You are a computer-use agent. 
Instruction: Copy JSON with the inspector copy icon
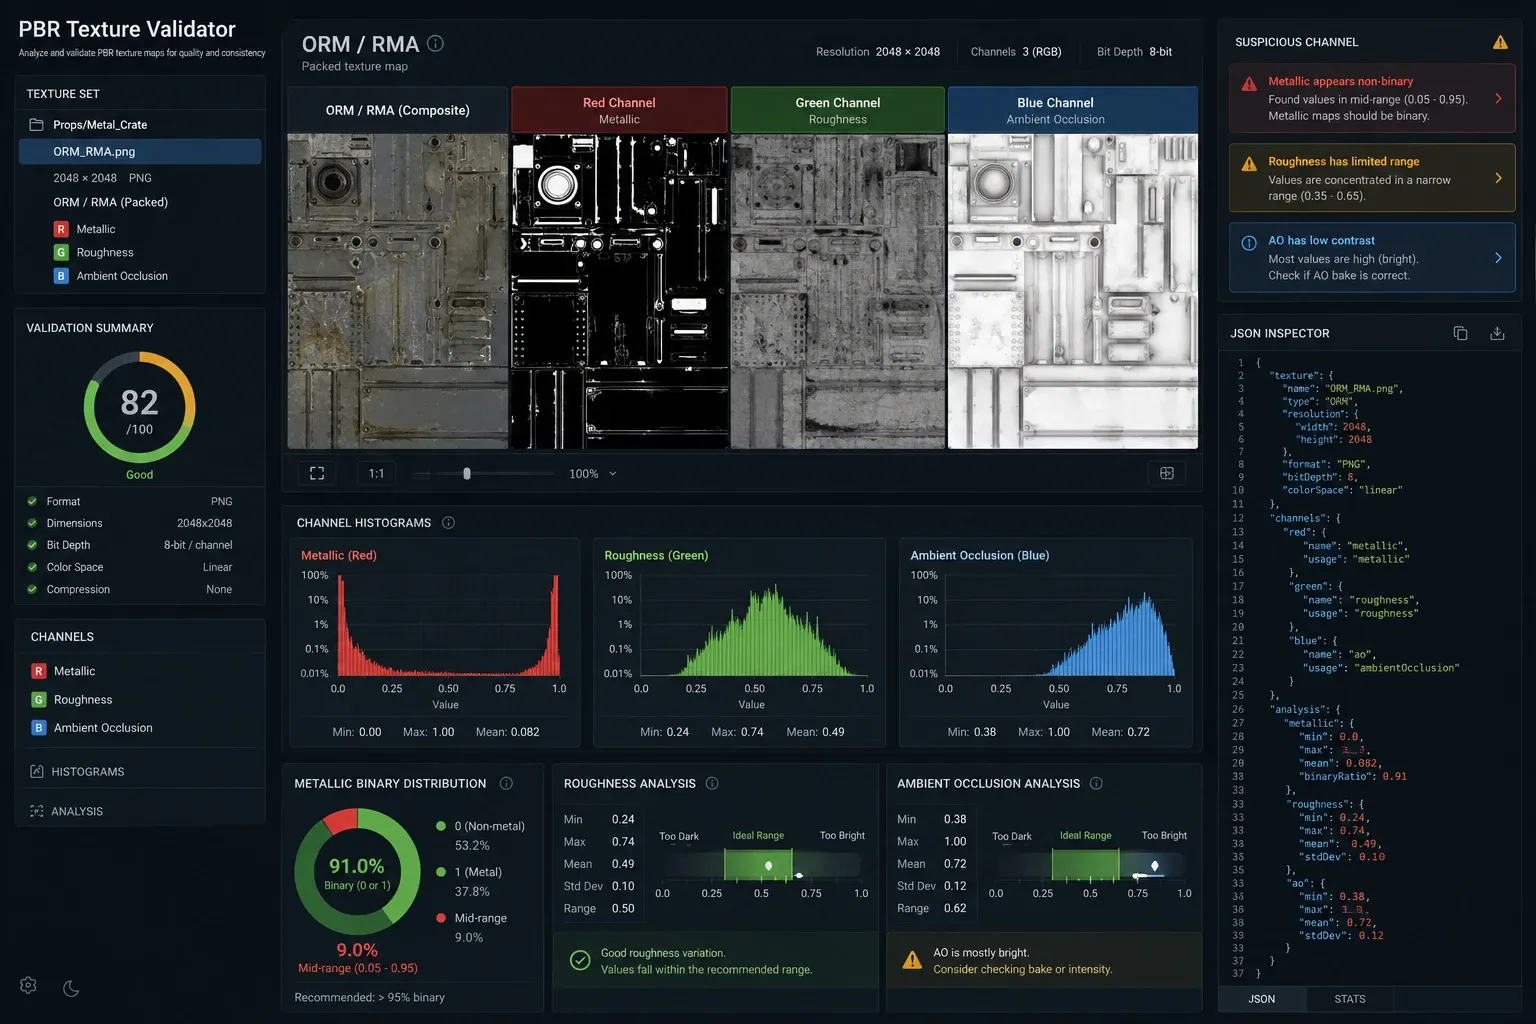[x=1460, y=333]
